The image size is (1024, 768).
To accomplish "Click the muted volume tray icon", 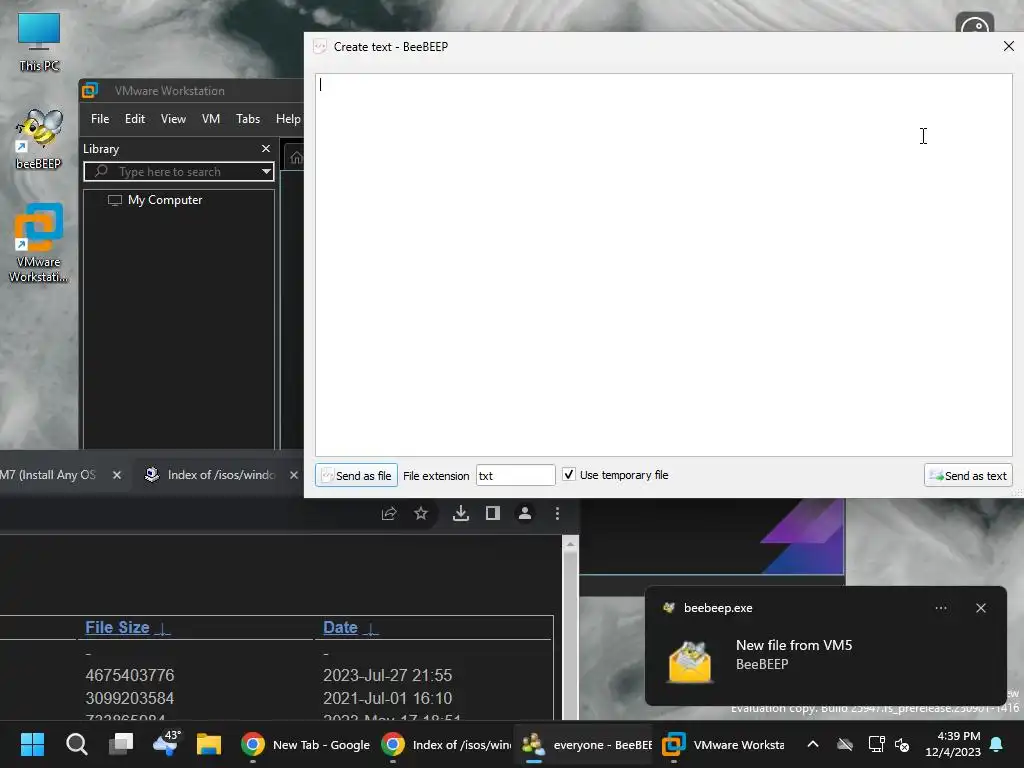I will tap(902, 744).
